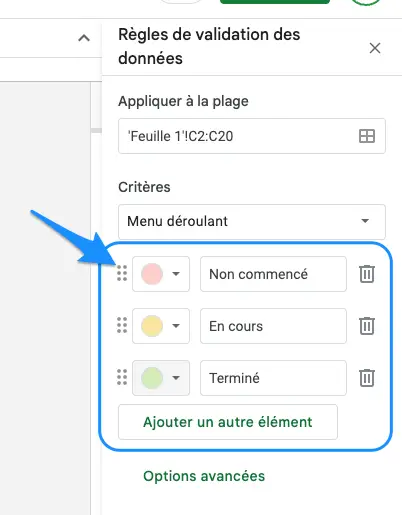Collapse the toolbar with the upward chevron
Image resolution: width=402 pixels, height=515 pixels.
click(x=84, y=38)
